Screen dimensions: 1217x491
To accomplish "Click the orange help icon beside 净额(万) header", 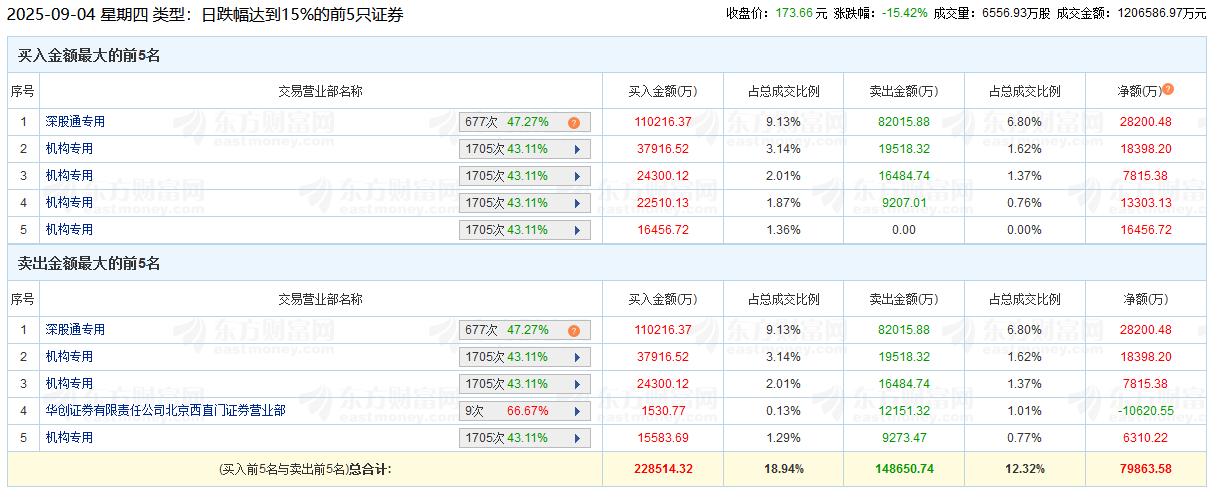I will click(1168, 90).
